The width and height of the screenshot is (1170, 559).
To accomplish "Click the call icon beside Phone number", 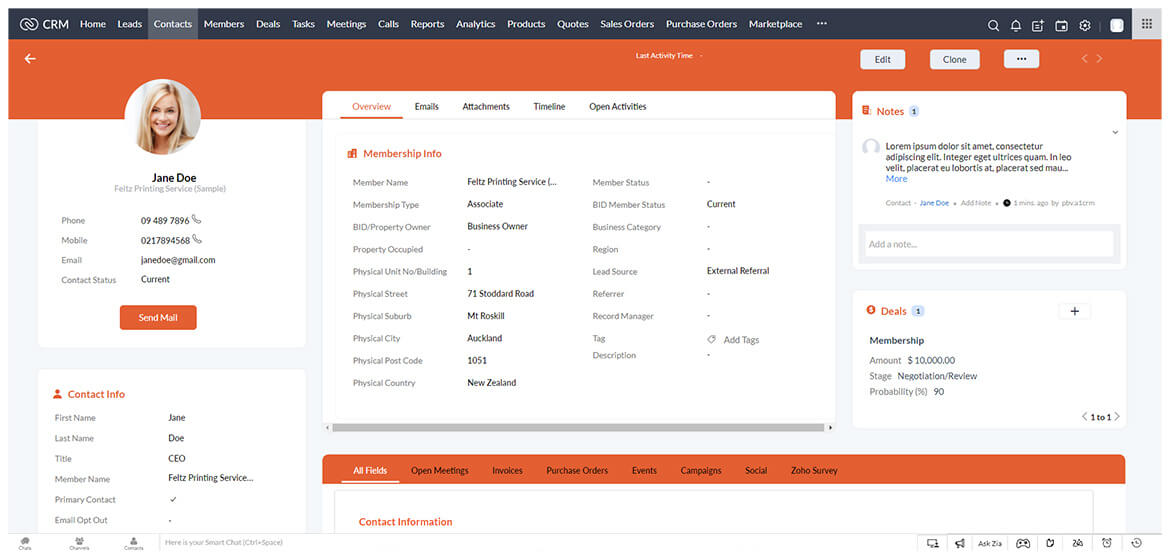I will click(x=197, y=220).
